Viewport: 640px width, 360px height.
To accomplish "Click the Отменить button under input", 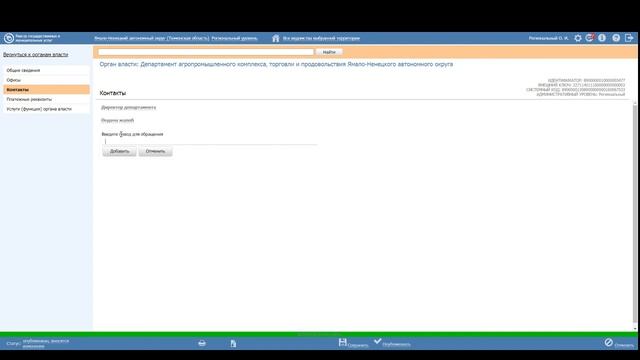I will tap(155, 151).
